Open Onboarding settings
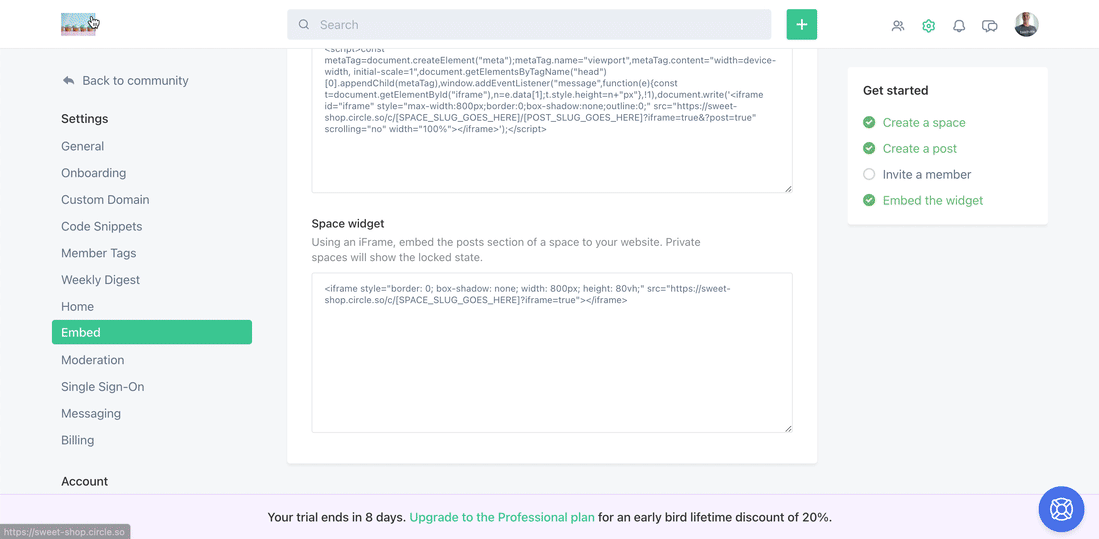This screenshot has width=1099, height=539. 93,173
